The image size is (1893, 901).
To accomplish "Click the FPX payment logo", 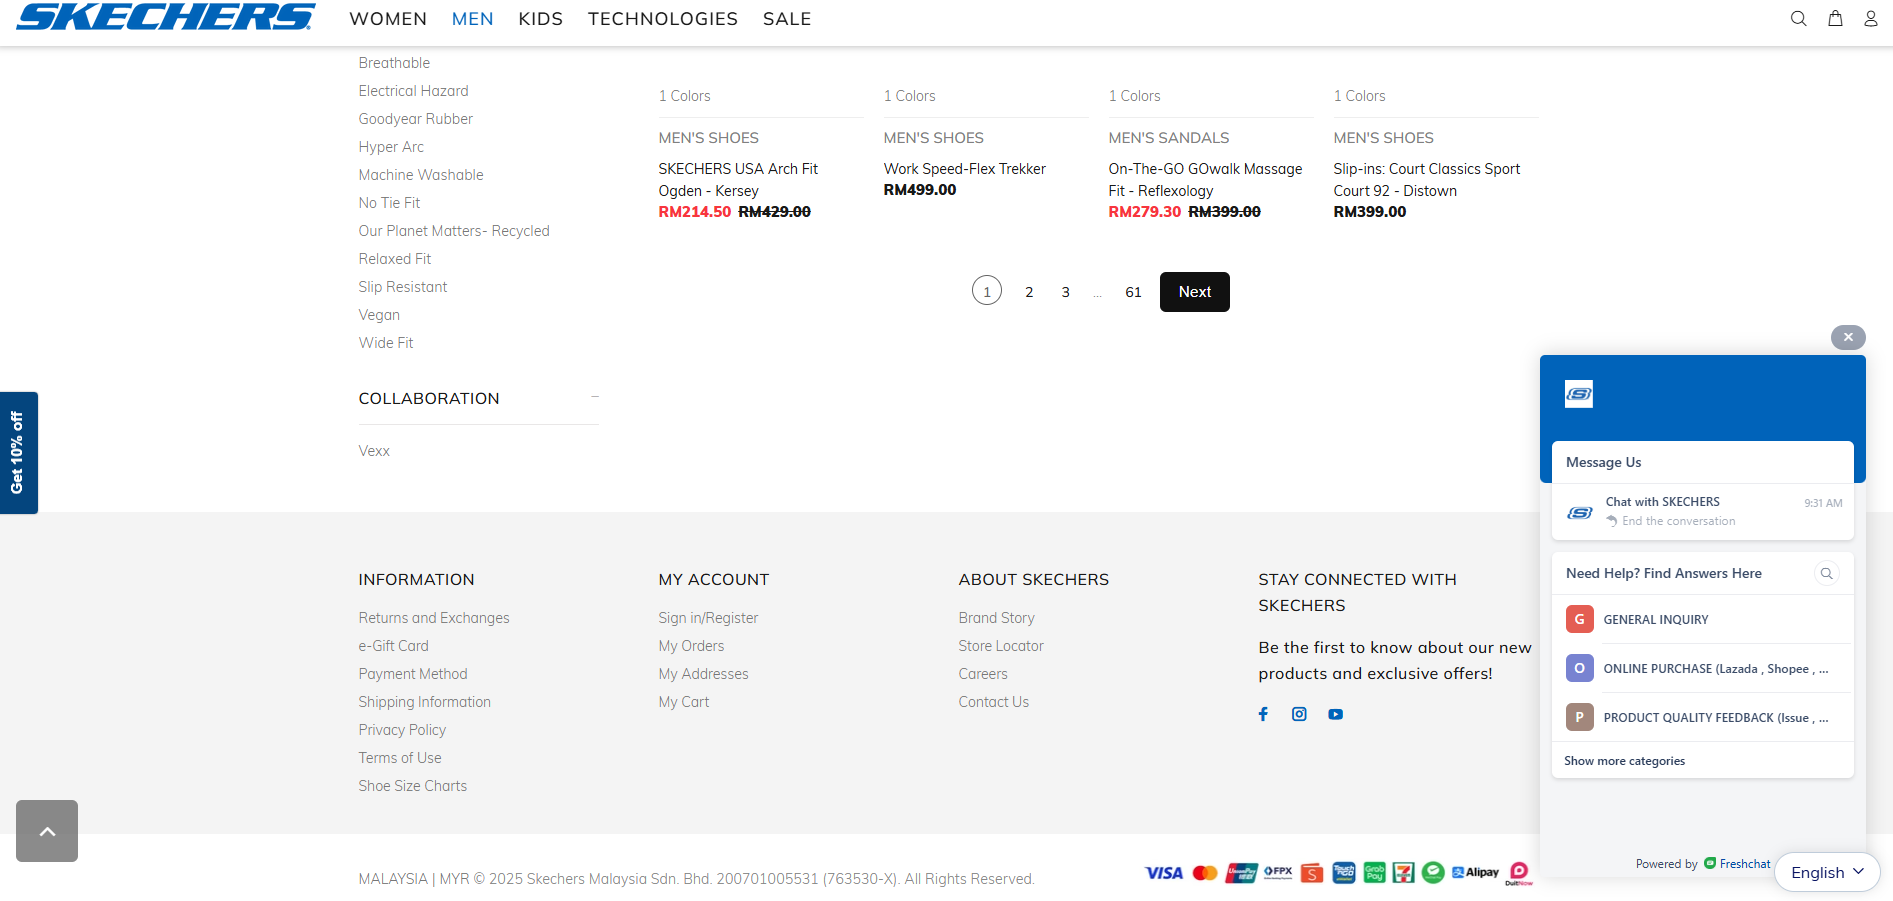I will [x=1278, y=873].
